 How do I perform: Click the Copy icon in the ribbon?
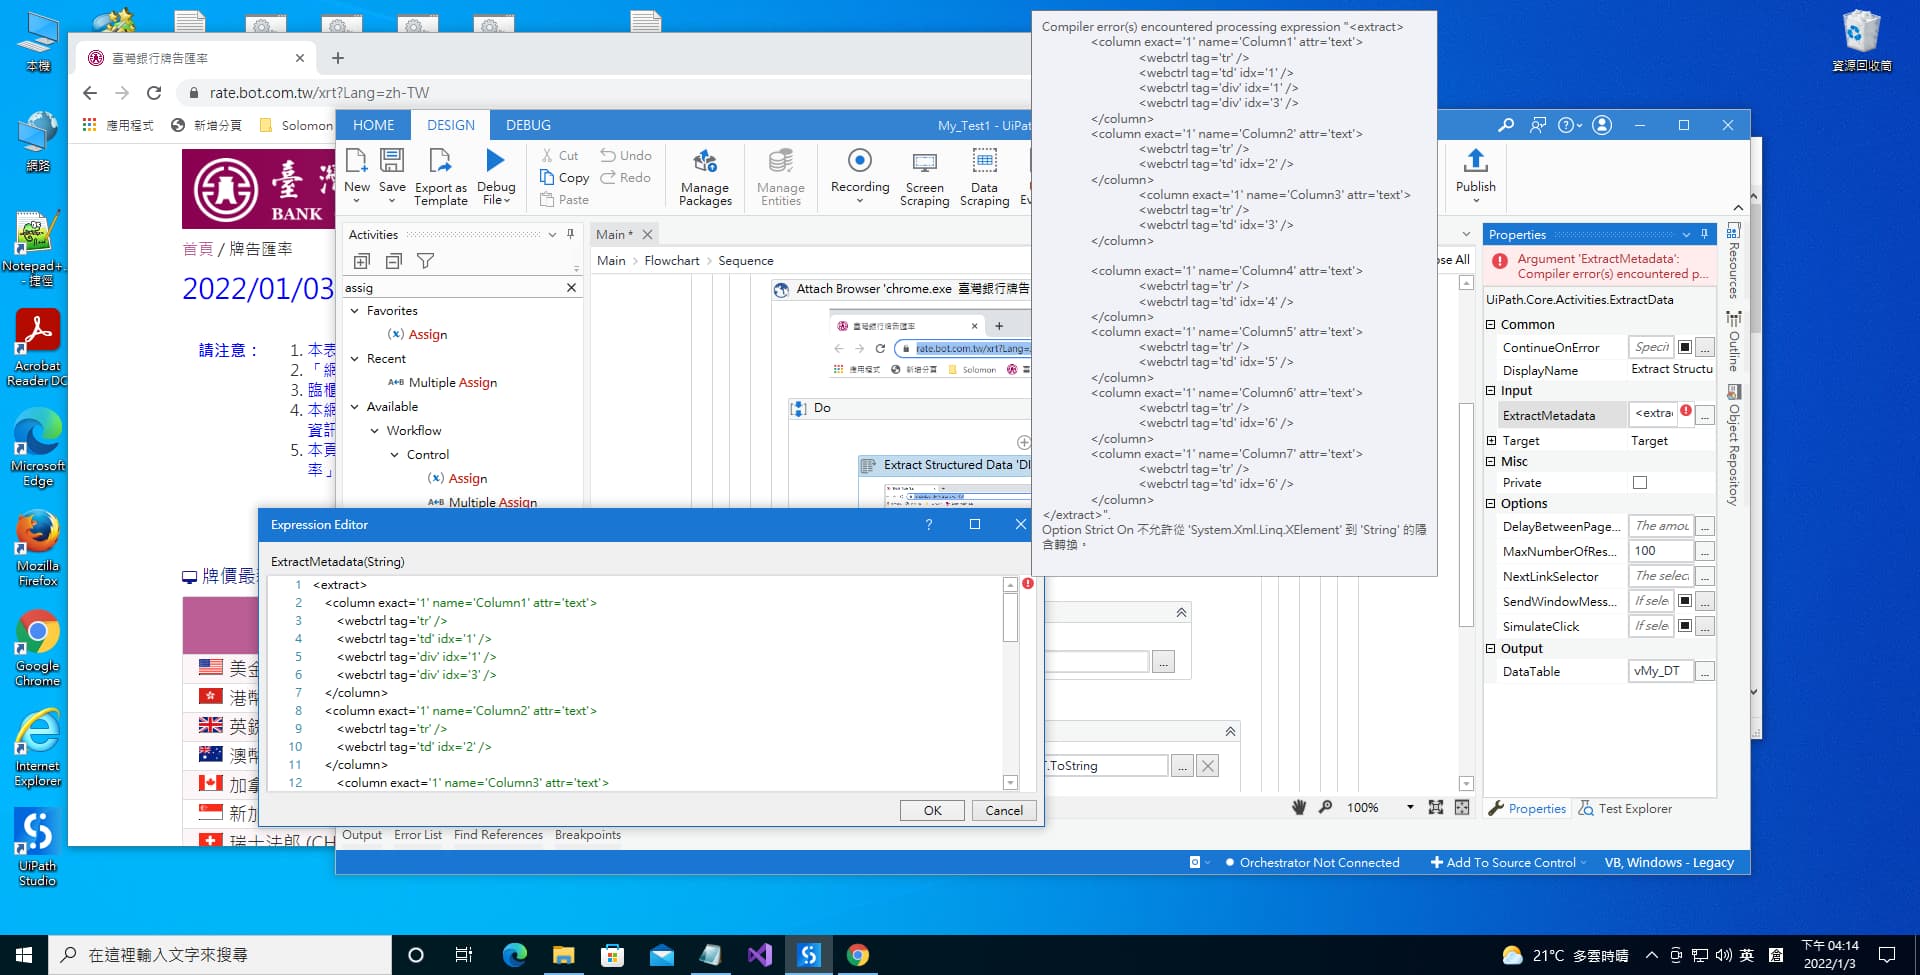click(547, 177)
